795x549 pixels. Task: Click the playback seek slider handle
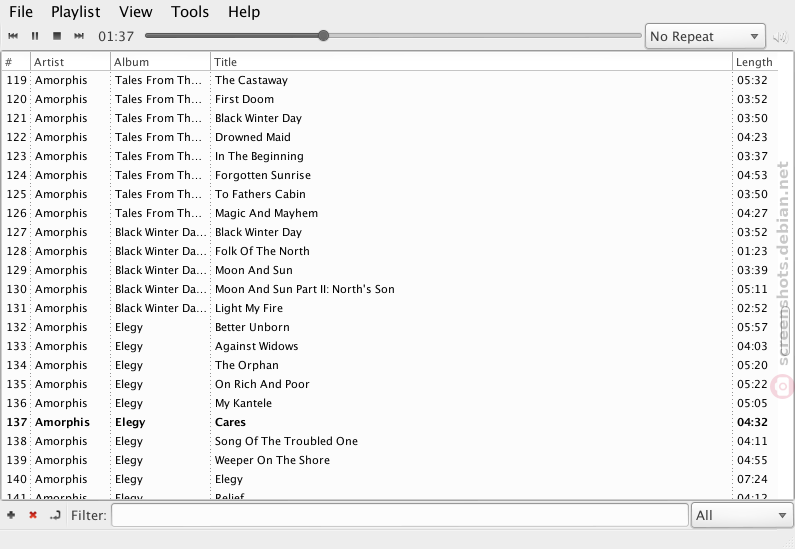[x=323, y=35]
